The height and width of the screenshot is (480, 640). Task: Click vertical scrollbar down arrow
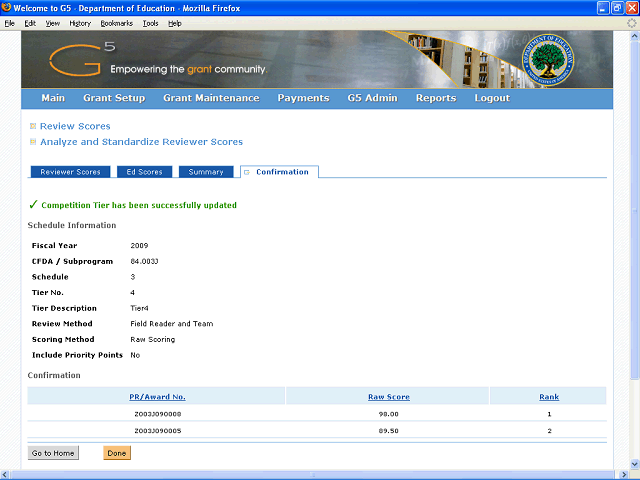(635, 464)
